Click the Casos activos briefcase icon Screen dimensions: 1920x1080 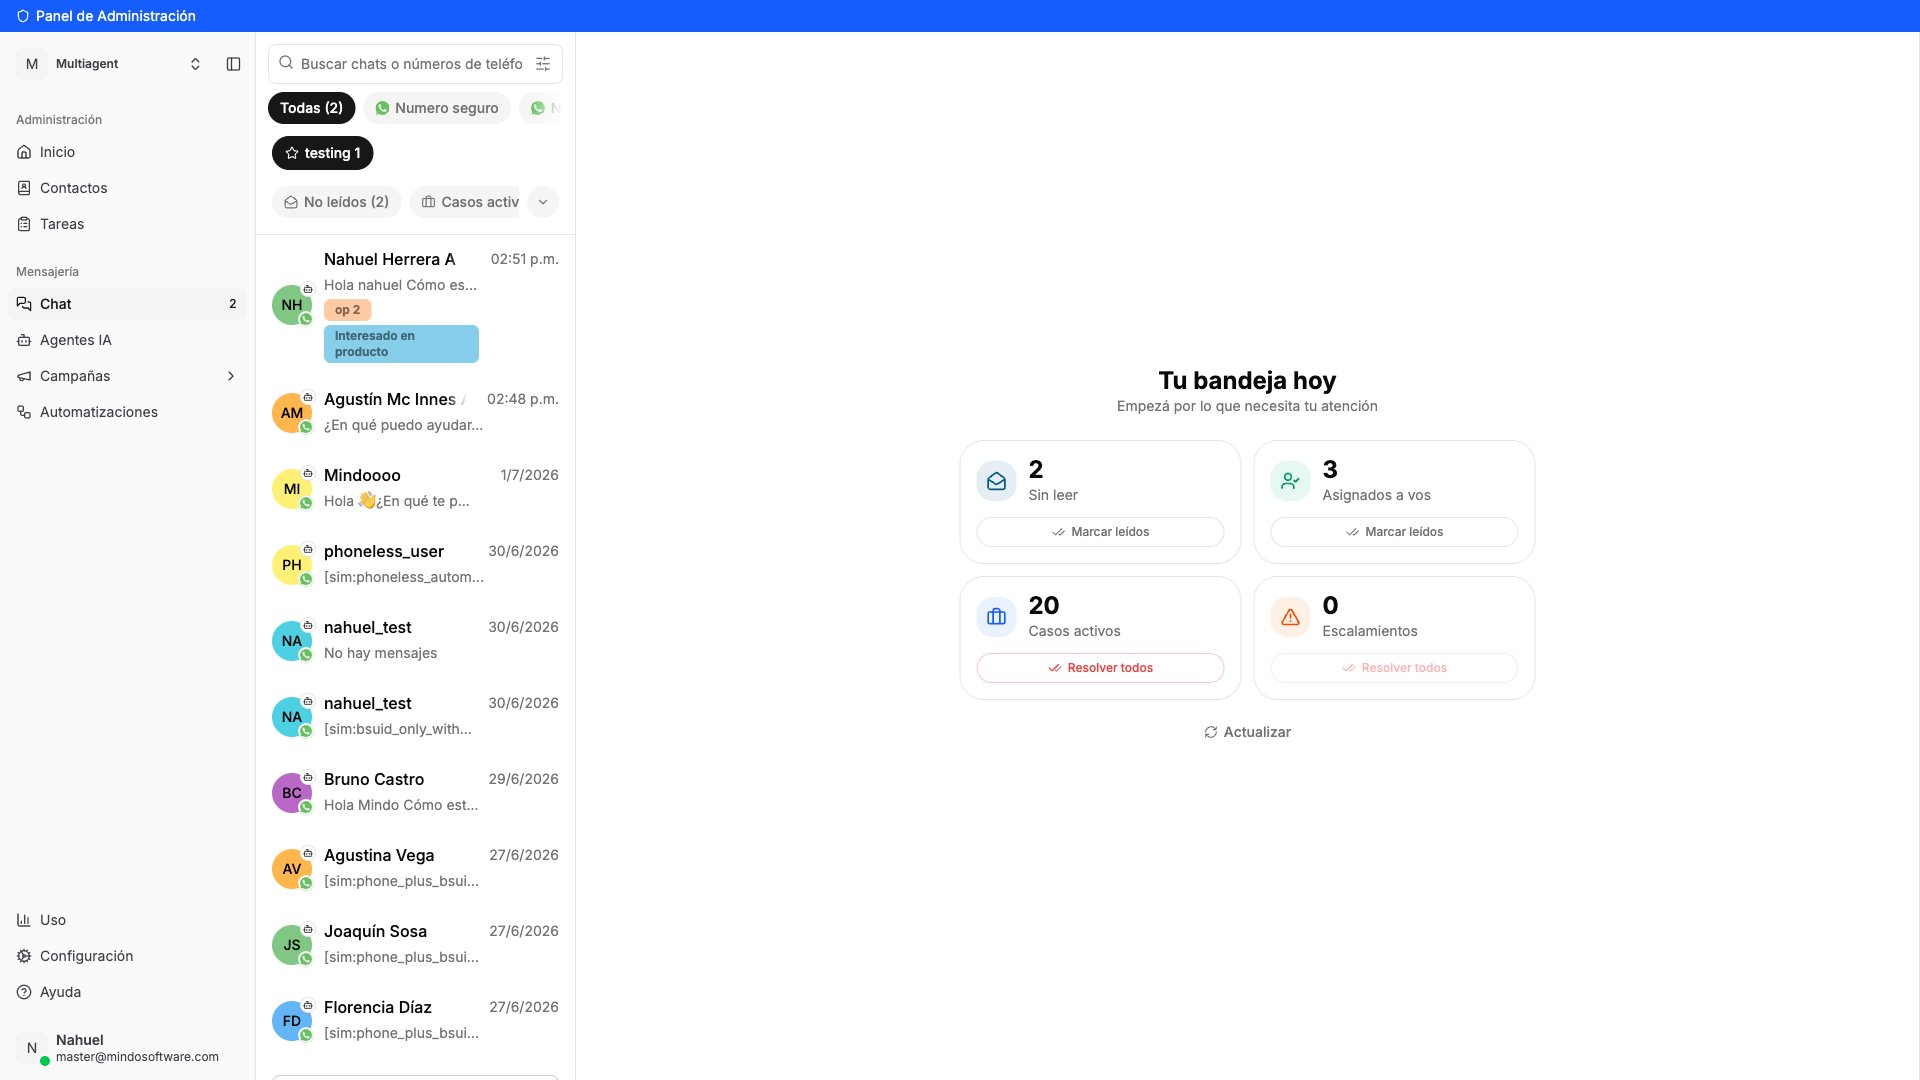click(x=996, y=617)
